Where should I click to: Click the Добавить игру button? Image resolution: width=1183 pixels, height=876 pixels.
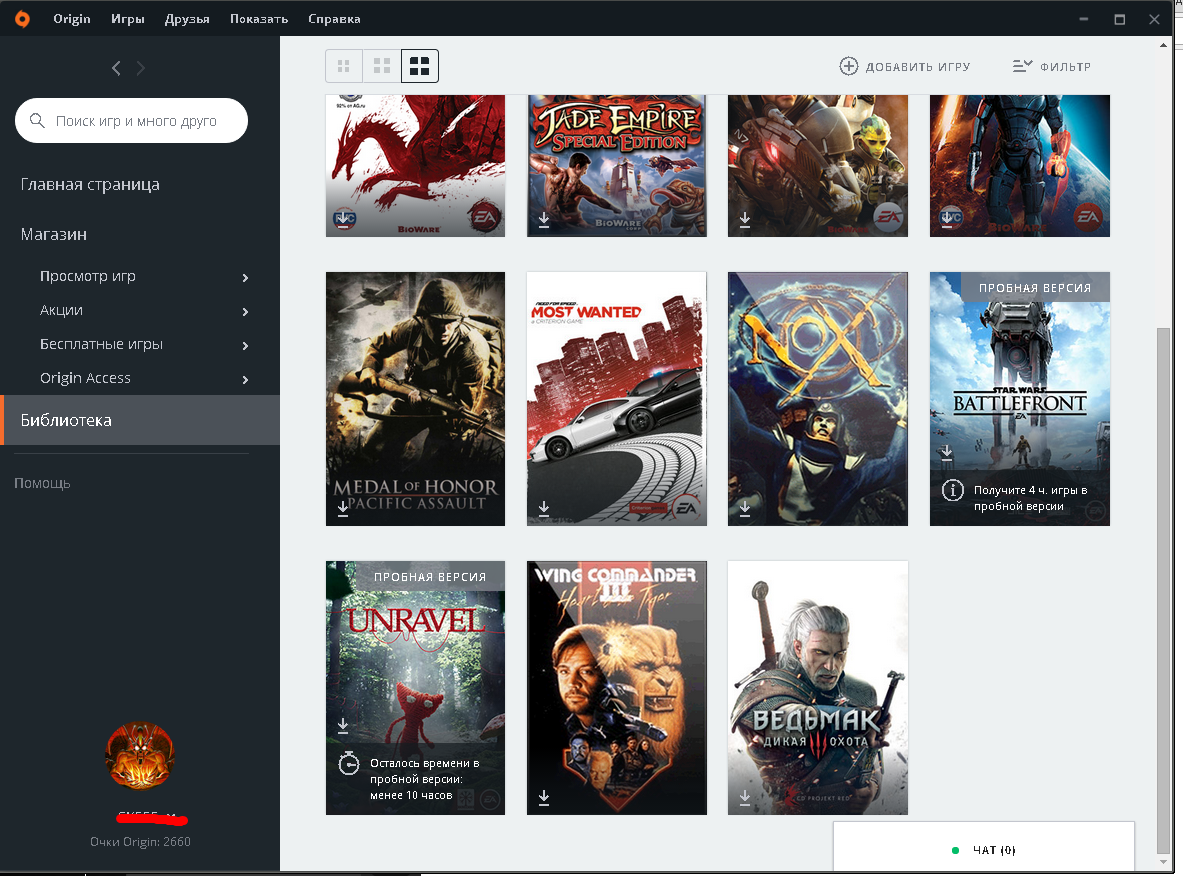[905, 66]
